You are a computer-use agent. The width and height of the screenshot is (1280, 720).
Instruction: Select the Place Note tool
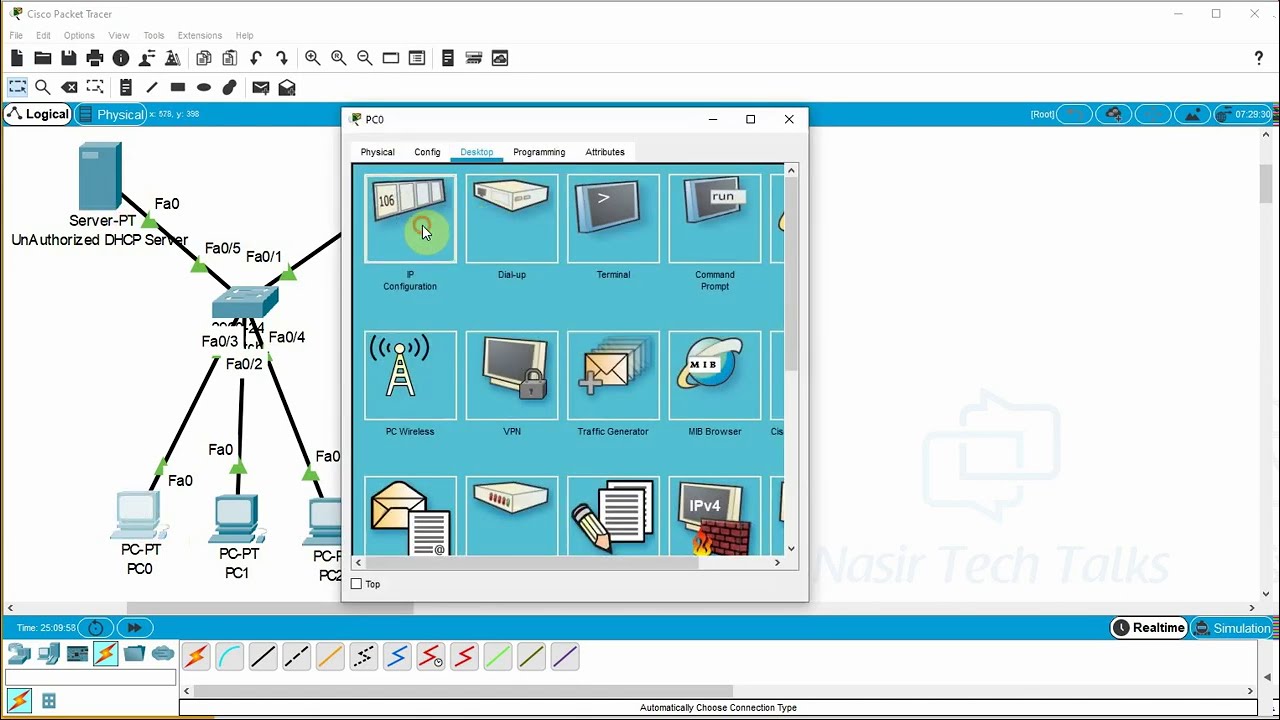point(125,87)
